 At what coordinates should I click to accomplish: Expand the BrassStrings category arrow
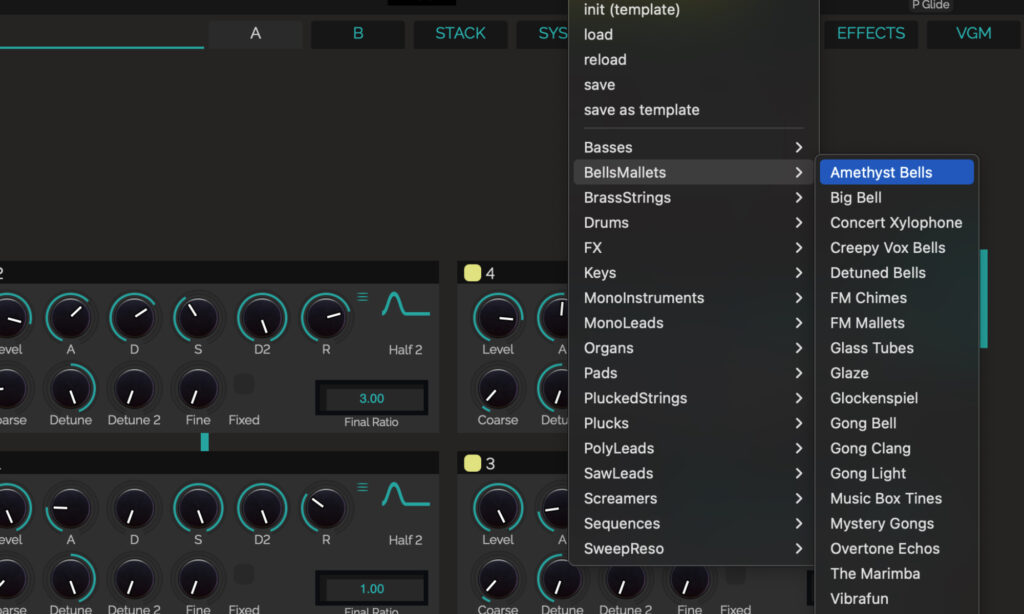tap(798, 197)
